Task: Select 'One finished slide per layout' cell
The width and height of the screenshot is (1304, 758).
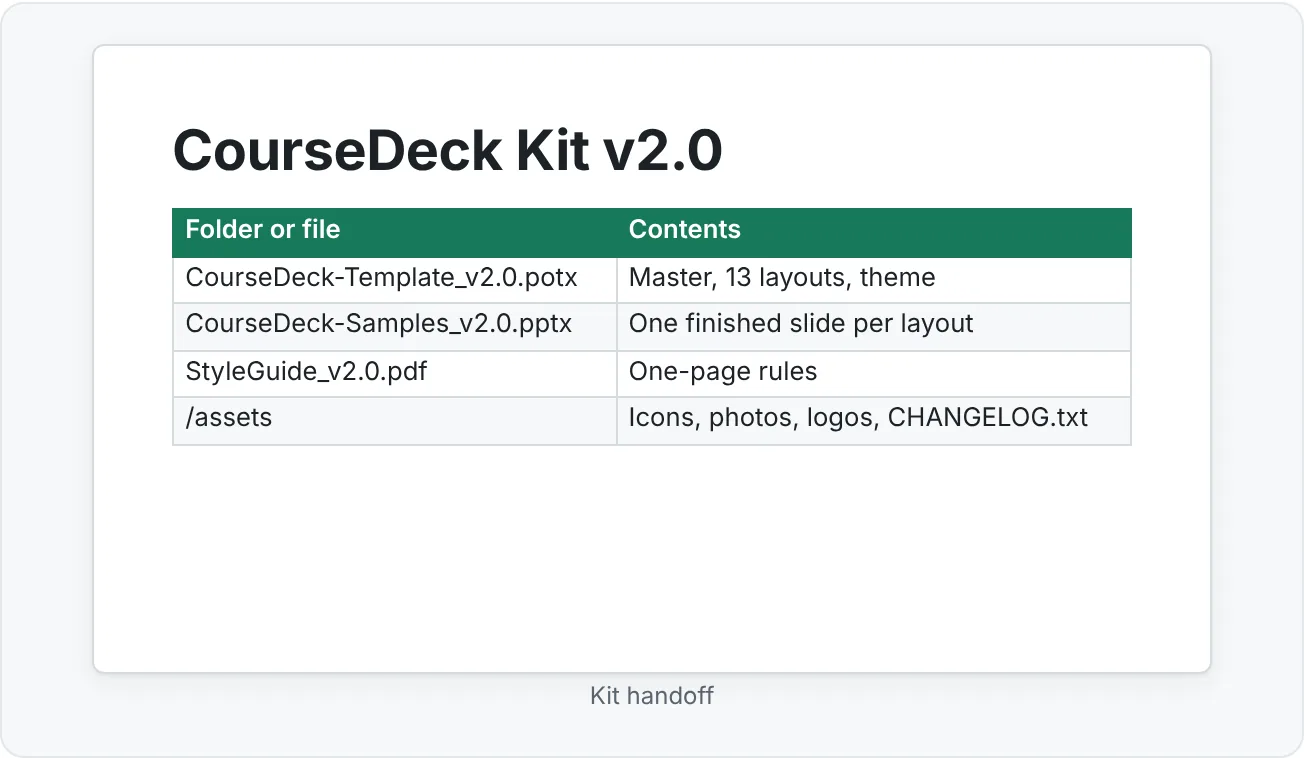Action: click(x=874, y=325)
